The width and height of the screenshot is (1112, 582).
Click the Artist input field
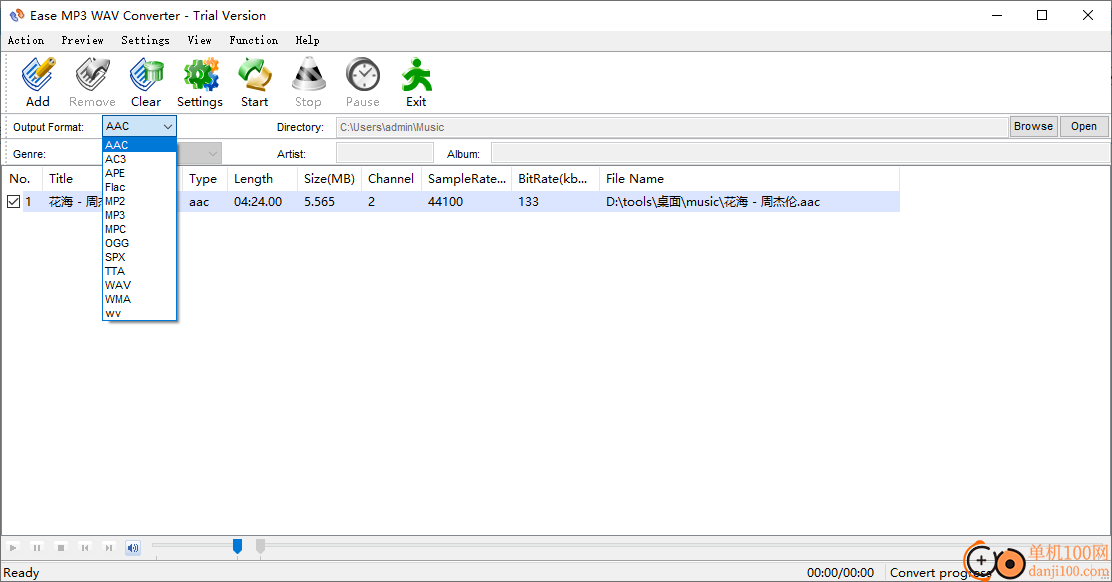click(384, 153)
